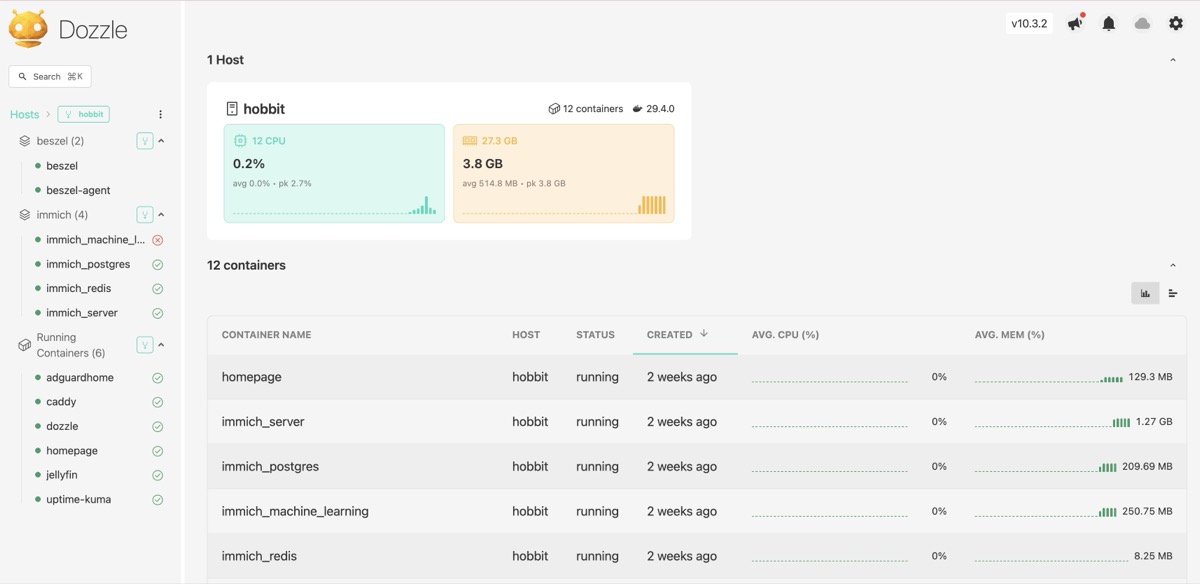Sort by AVG. CPU (%) column
The width and height of the screenshot is (1200, 584).
(x=785, y=335)
